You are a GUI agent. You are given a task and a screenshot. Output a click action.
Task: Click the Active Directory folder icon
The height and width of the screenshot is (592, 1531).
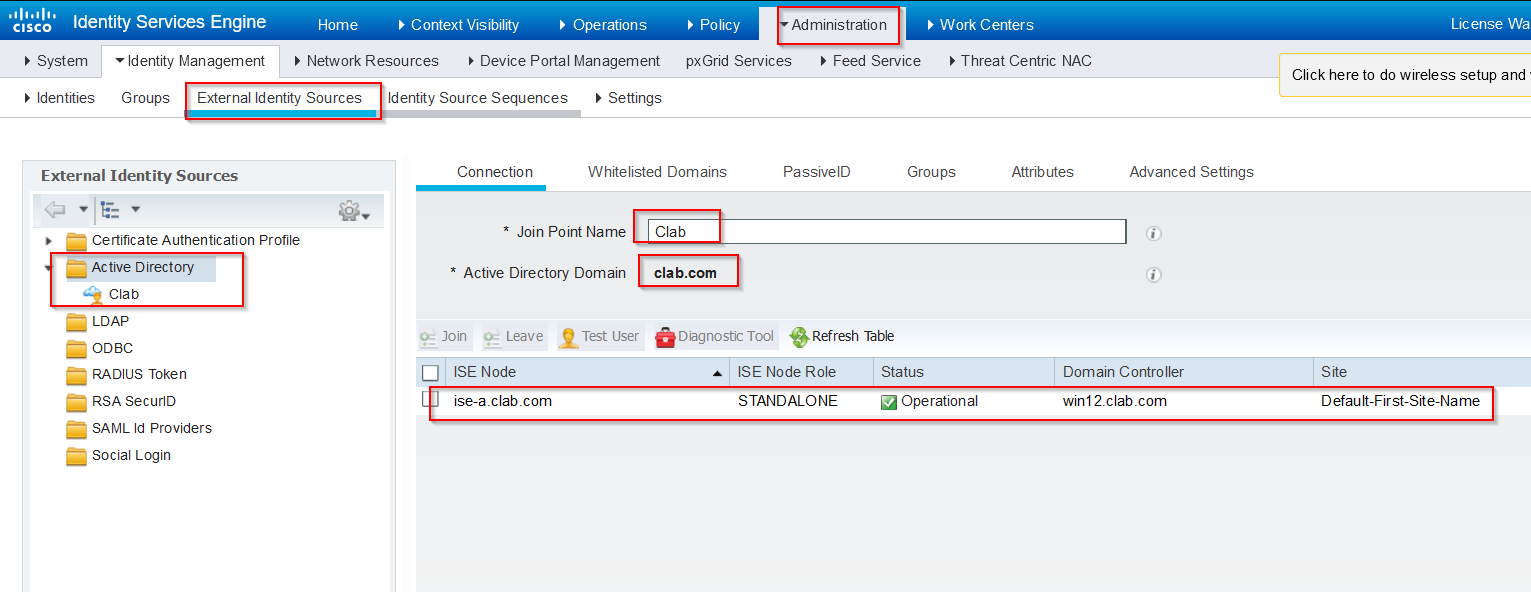point(76,268)
